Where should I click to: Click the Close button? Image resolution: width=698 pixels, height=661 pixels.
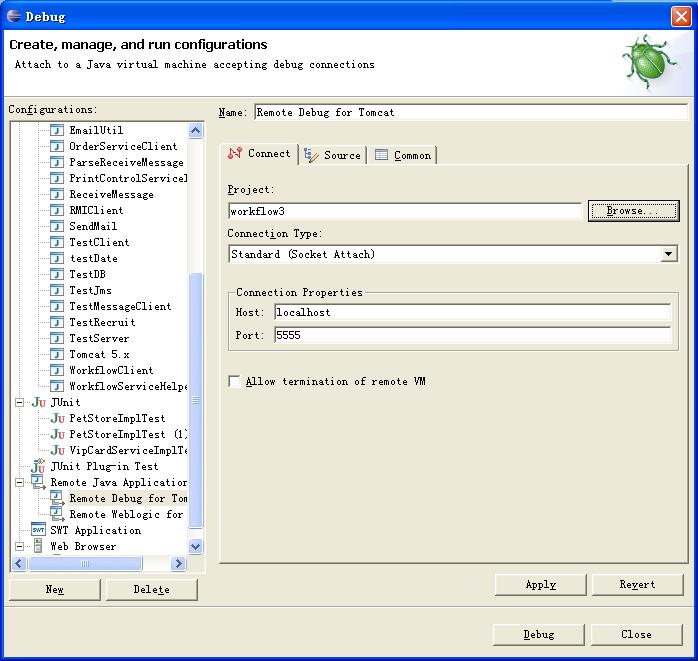coord(637,634)
